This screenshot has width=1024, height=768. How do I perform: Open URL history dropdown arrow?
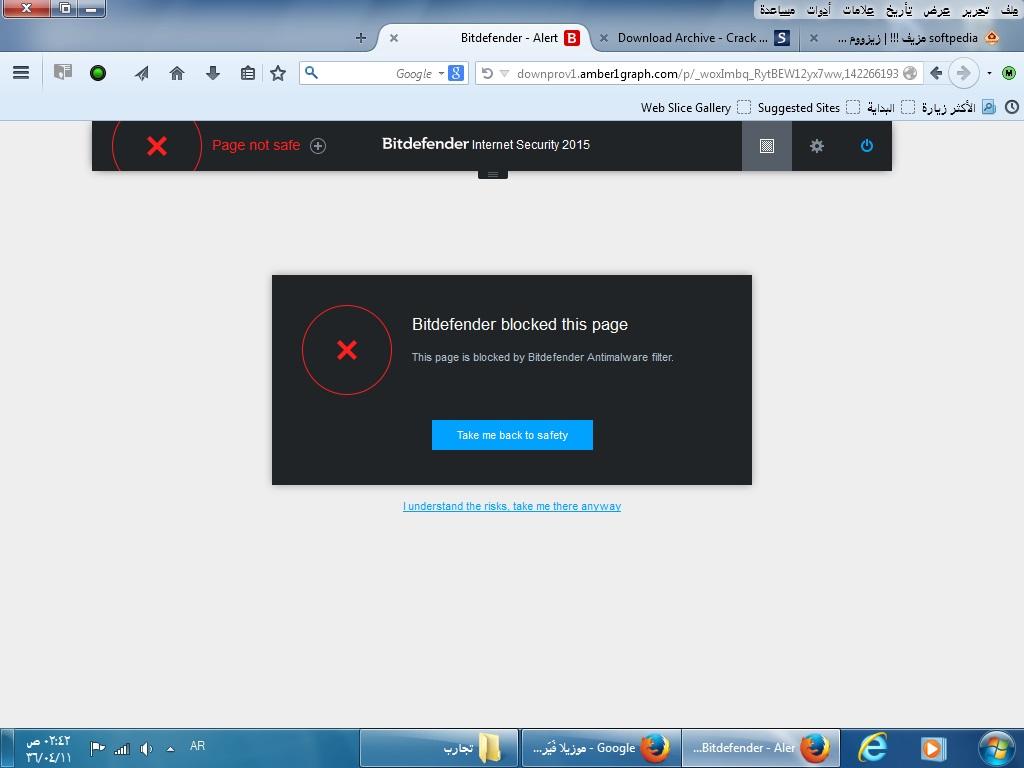point(504,73)
